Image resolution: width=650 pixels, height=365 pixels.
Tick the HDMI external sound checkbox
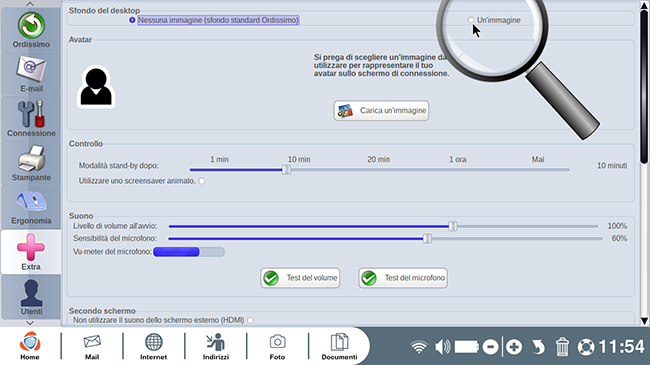pyautogui.click(x=250, y=320)
